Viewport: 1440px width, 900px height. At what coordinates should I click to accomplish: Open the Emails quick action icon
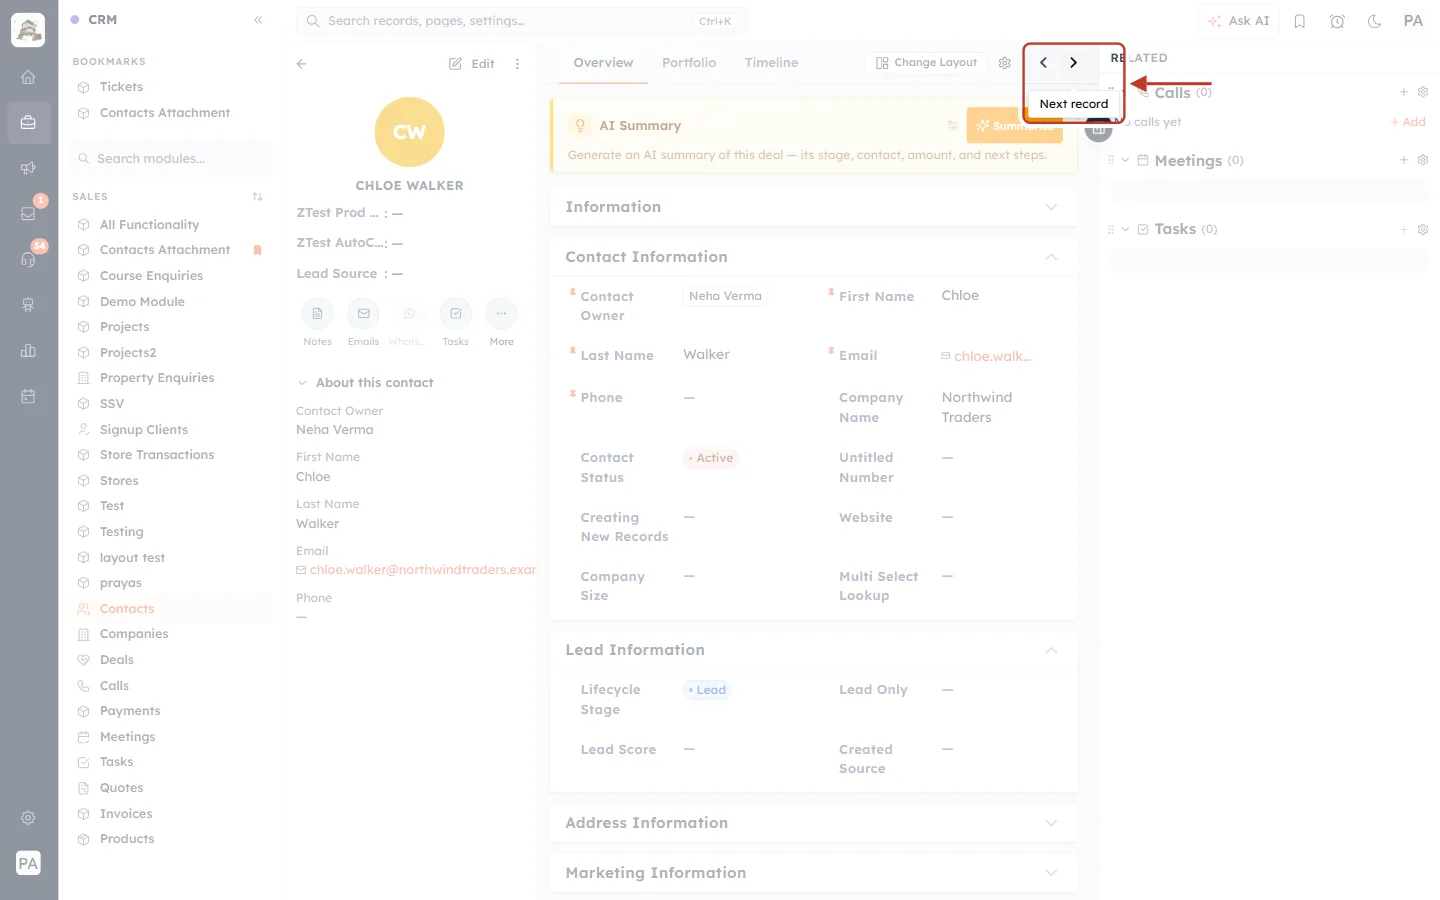(363, 314)
